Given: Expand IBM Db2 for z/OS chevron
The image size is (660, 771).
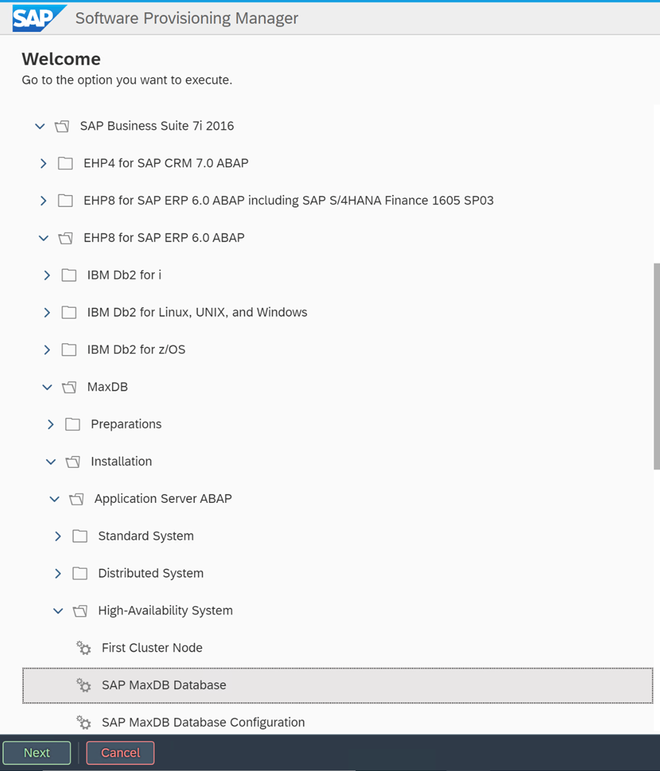Looking at the screenshot, I should point(46,350).
